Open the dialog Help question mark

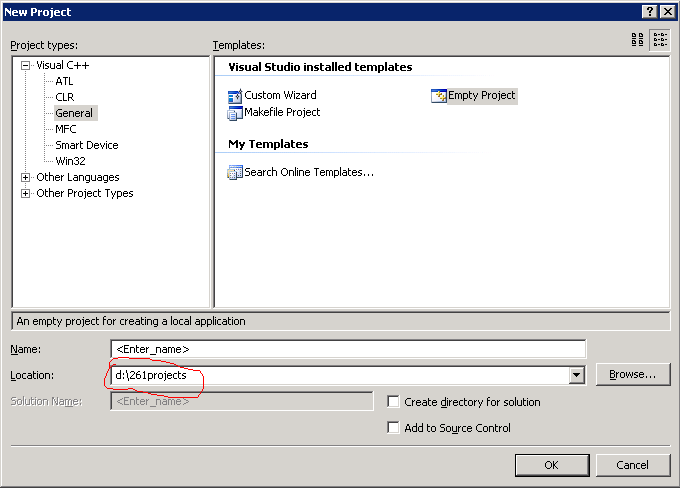(x=649, y=12)
